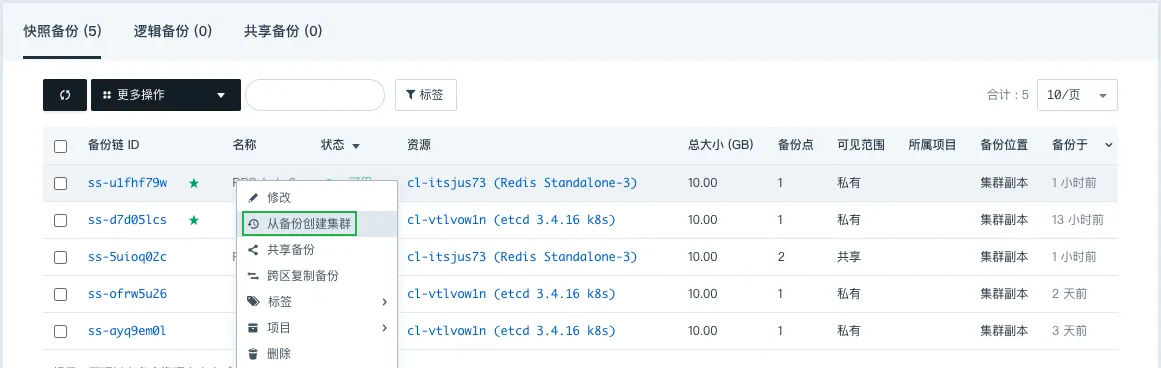This screenshot has height=368, width=1161.
Task: Click the green star next to ss-u1fhf79w
Action: (194, 183)
